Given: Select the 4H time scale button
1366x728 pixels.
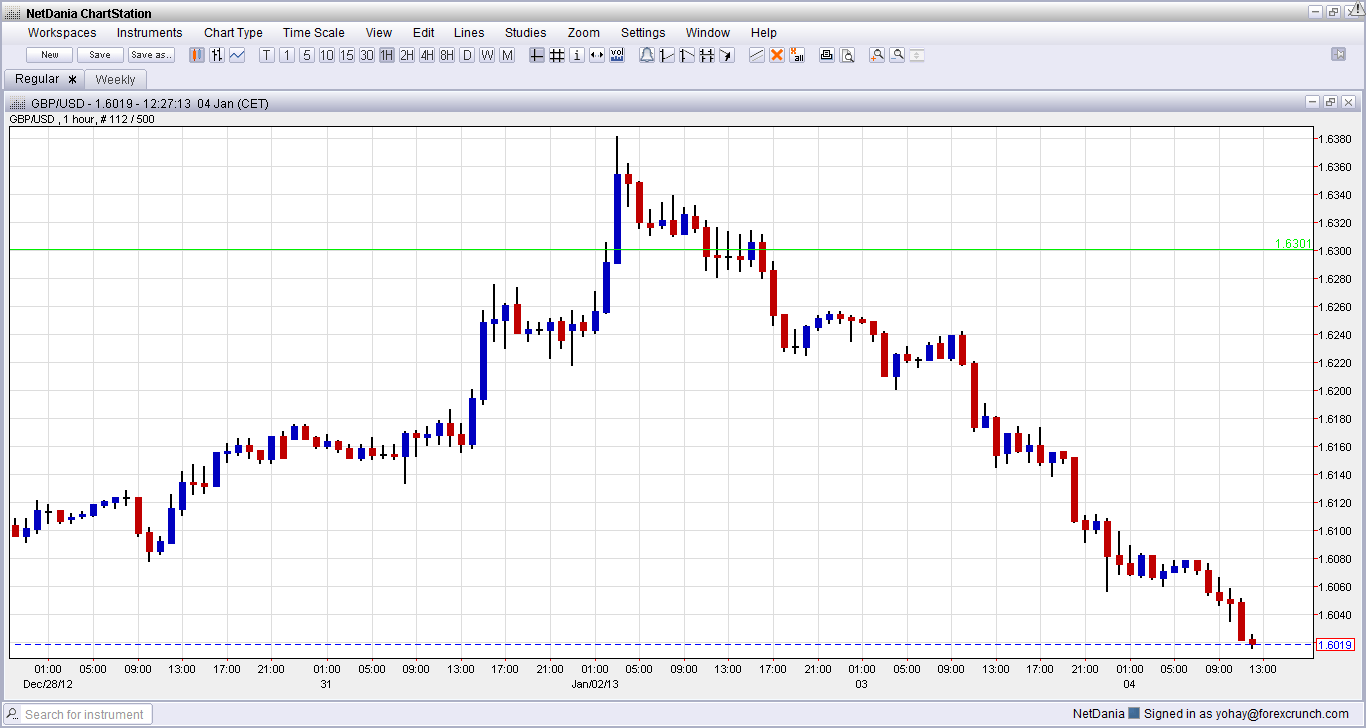Looking at the screenshot, I should tap(427, 55).
